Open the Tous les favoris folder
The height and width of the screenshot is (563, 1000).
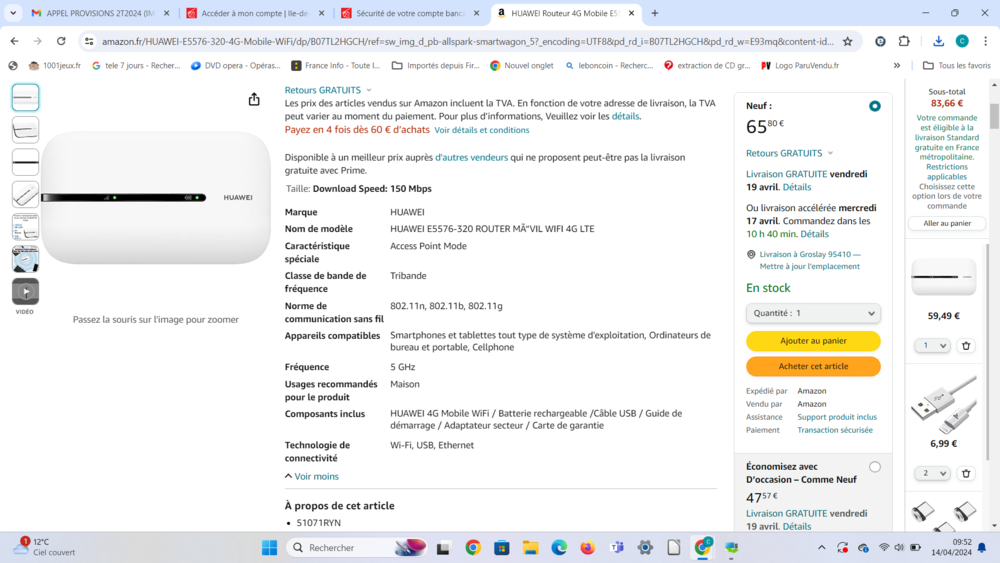[x=957, y=65]
